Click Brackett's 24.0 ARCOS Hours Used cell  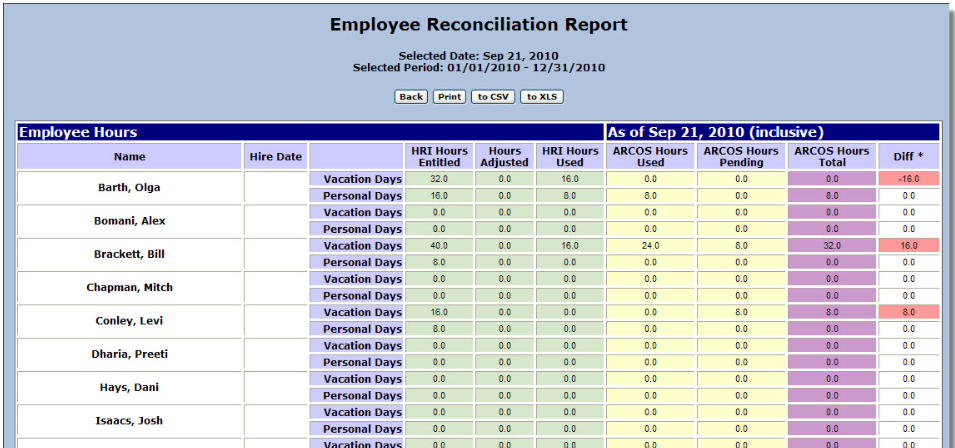[650, 246]
